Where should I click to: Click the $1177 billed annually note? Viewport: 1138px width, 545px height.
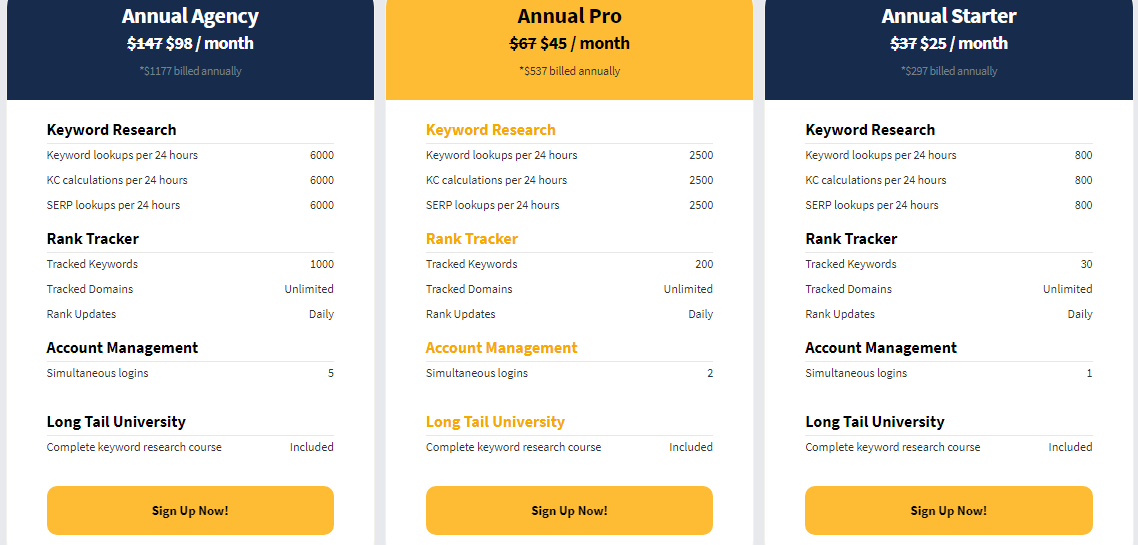(190, 71)
